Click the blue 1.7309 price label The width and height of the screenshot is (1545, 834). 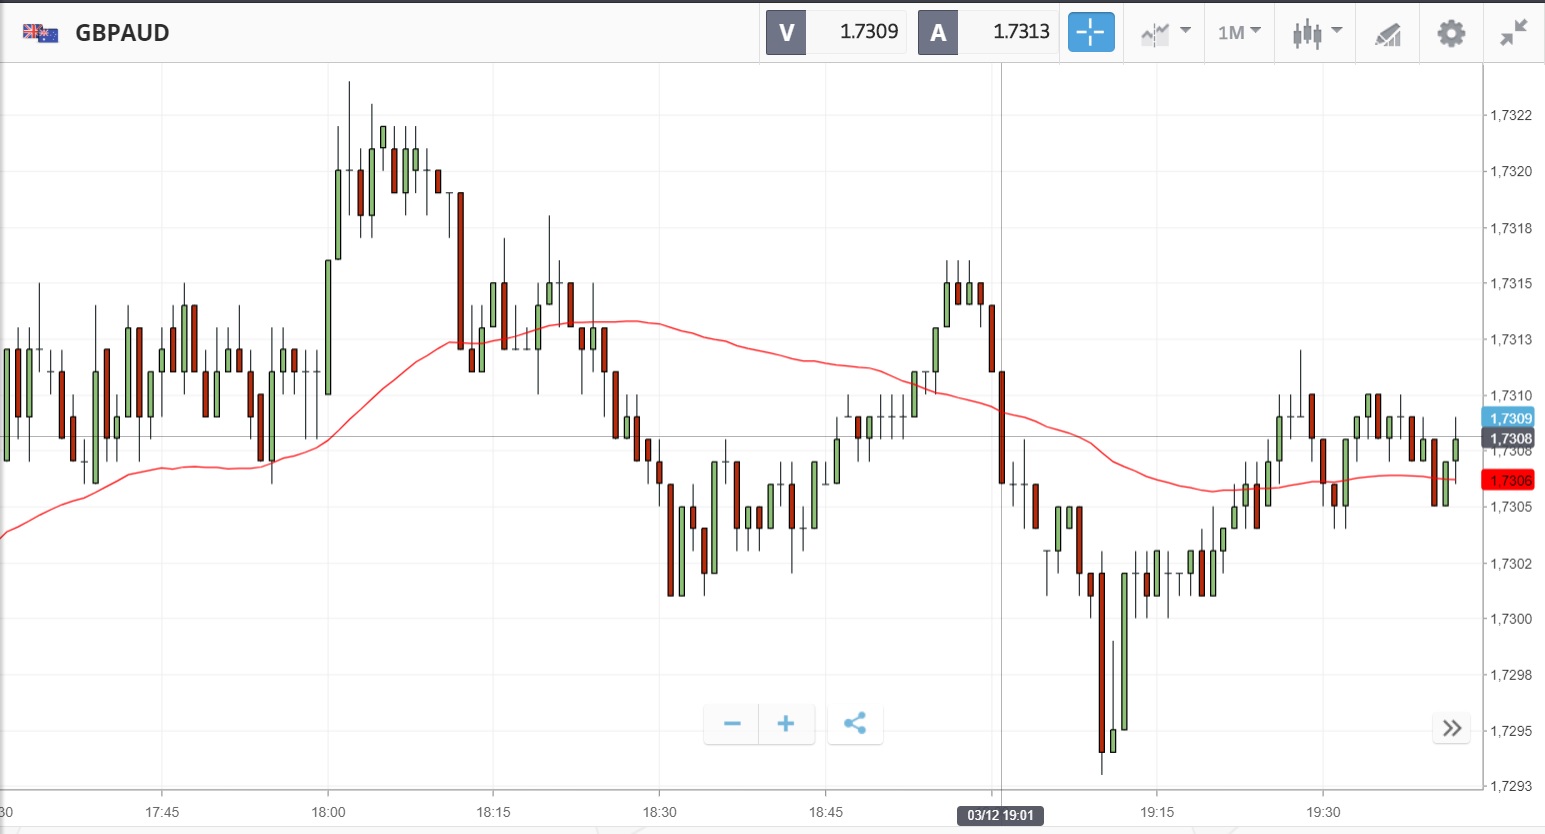[1507, 418]
